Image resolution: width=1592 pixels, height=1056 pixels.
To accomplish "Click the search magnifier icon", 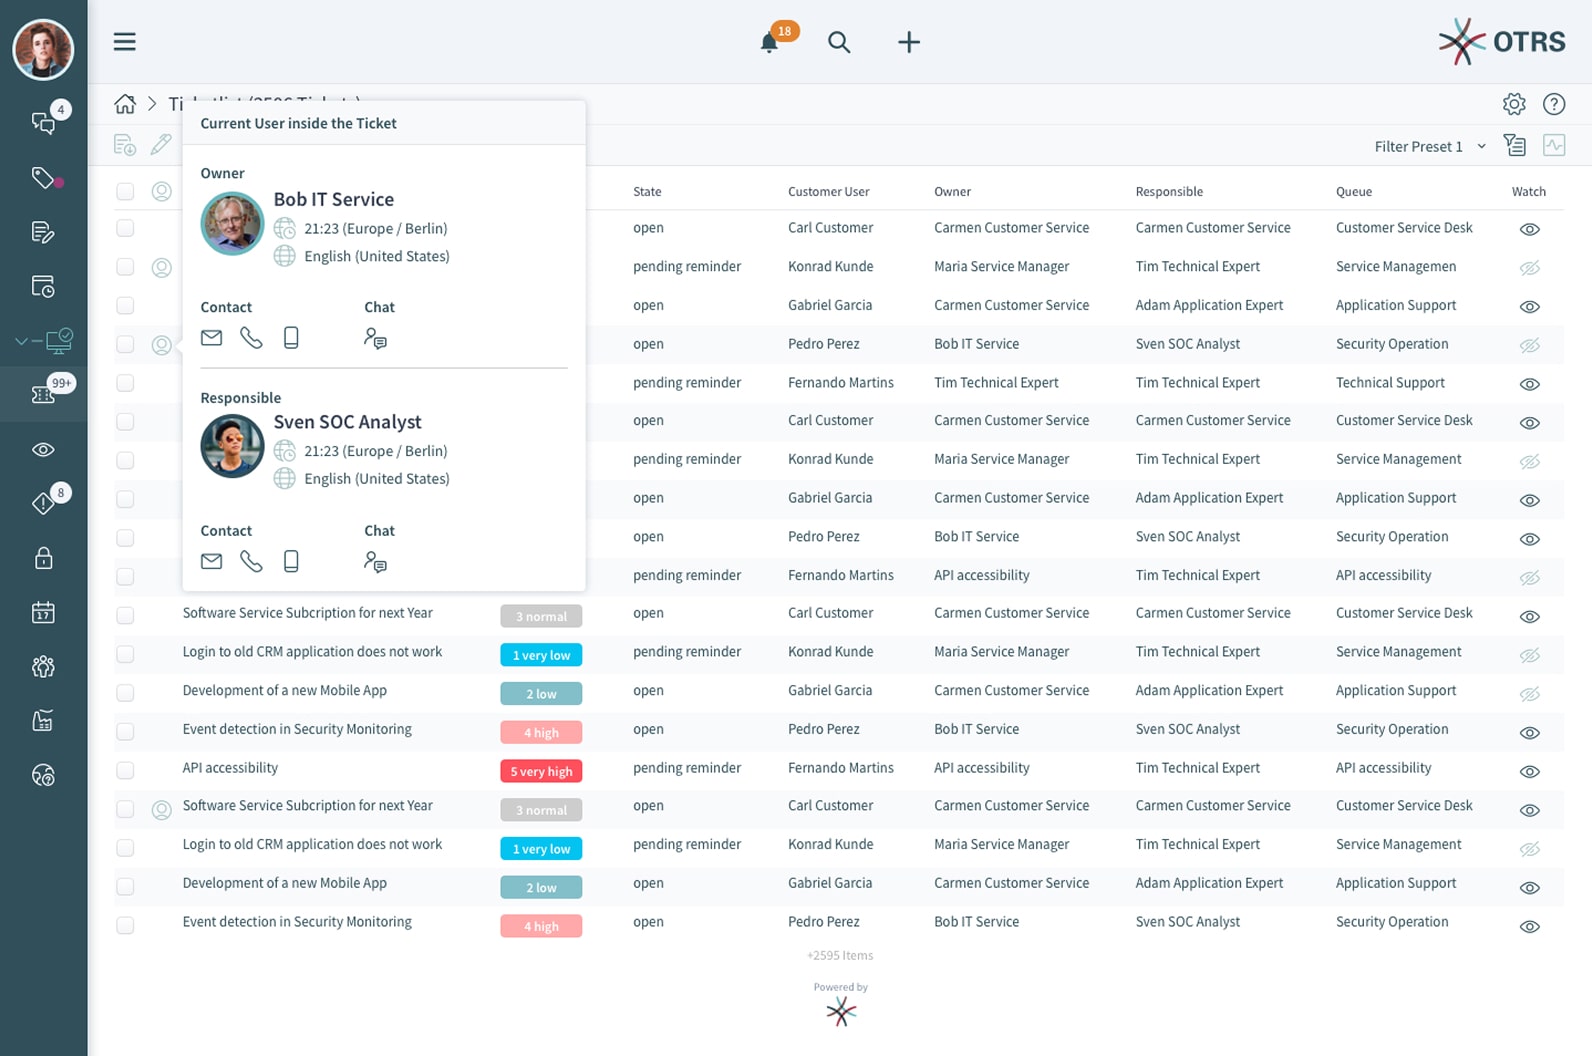I will pos(839,42).
